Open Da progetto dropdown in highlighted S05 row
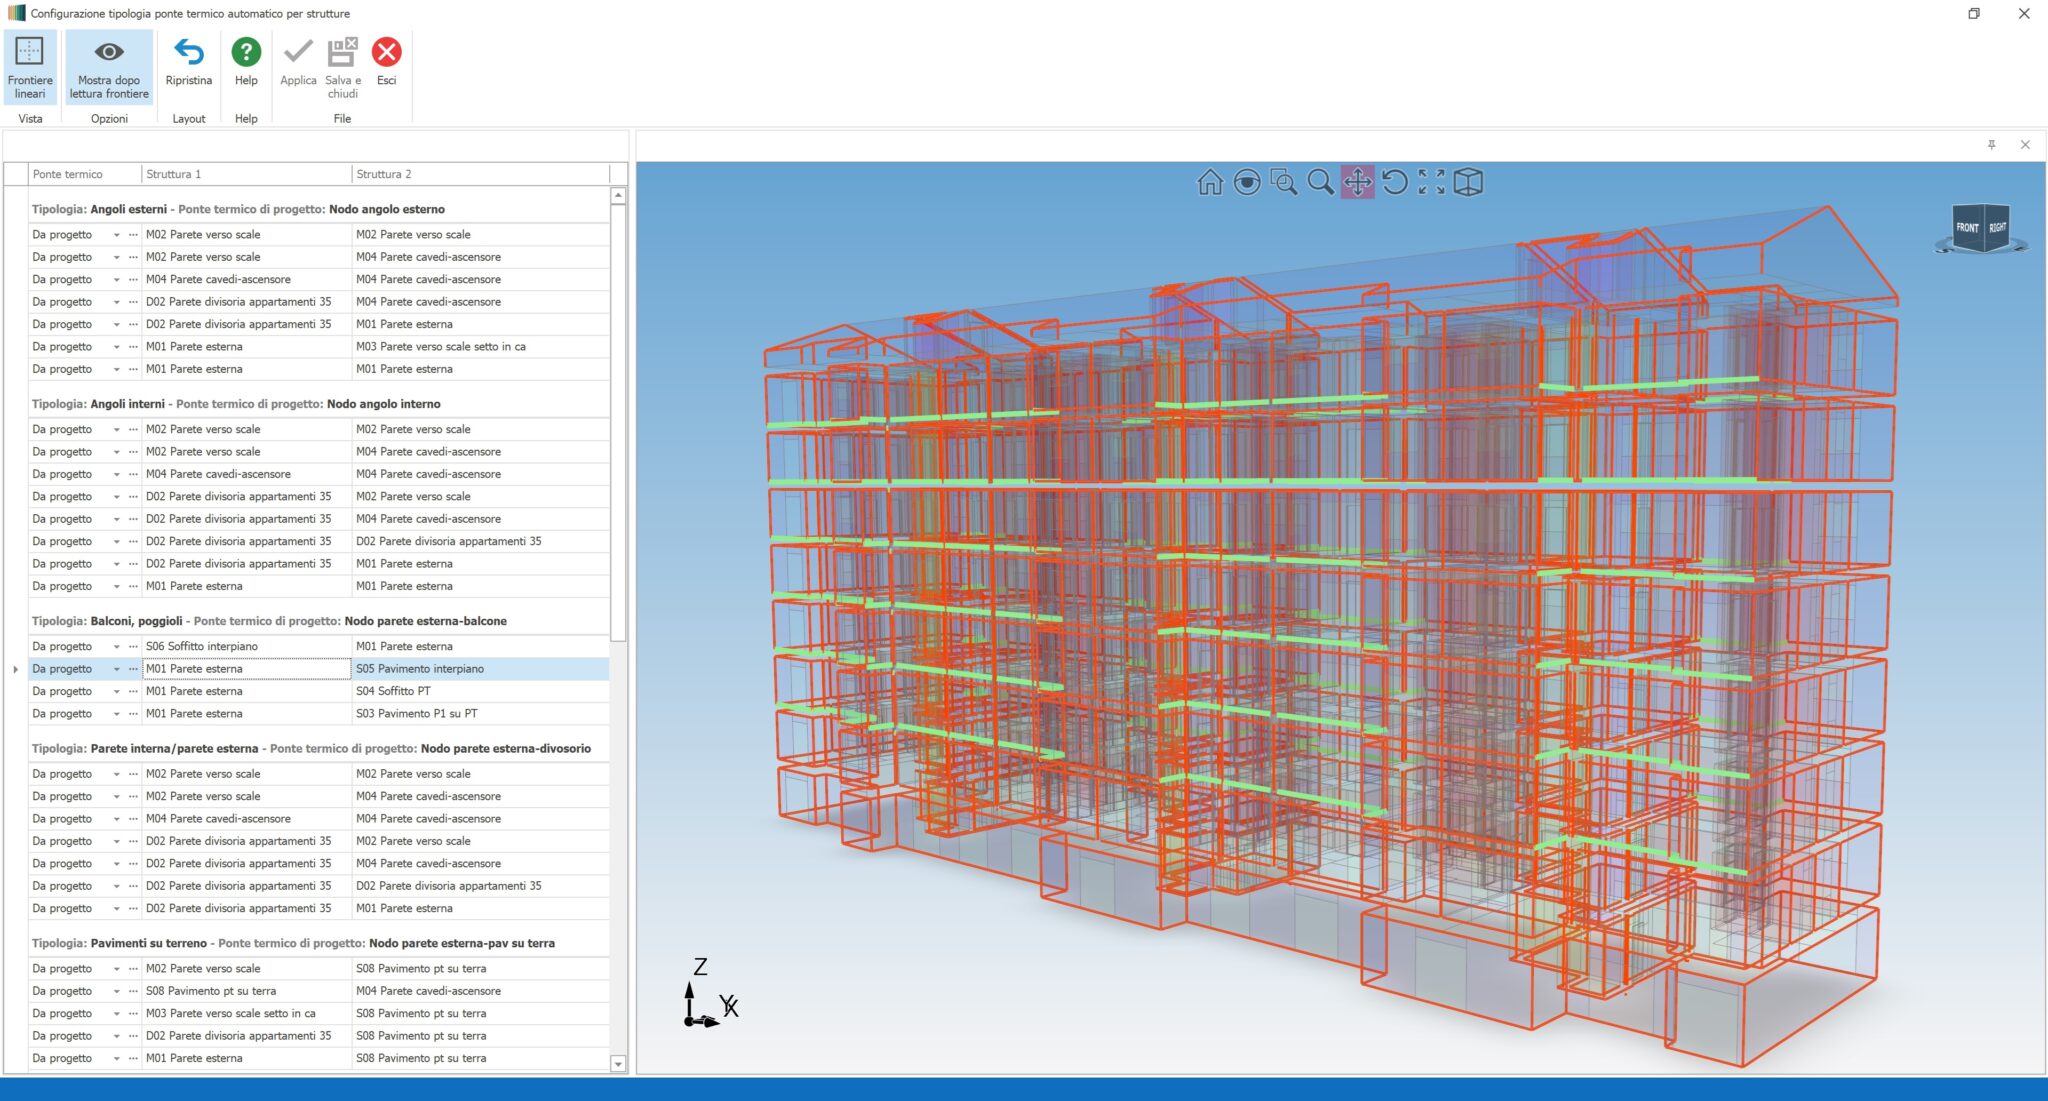Screen dimensions: 2048x1101 116,669
